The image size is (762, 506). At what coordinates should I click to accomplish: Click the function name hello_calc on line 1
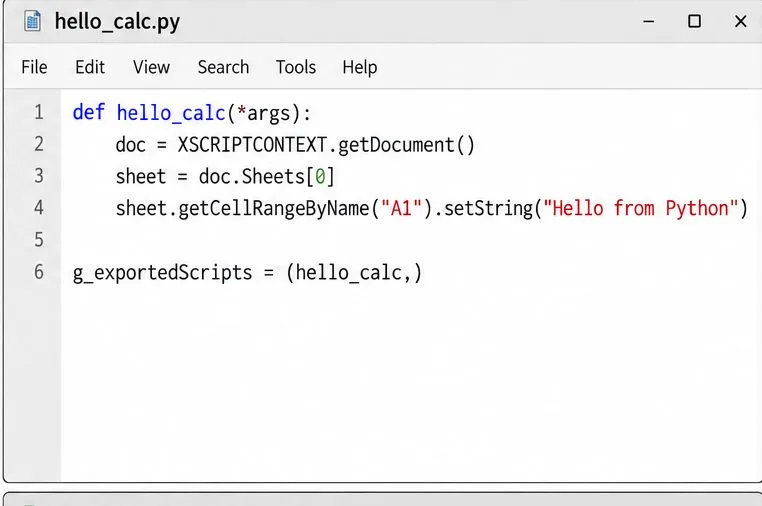171,113
